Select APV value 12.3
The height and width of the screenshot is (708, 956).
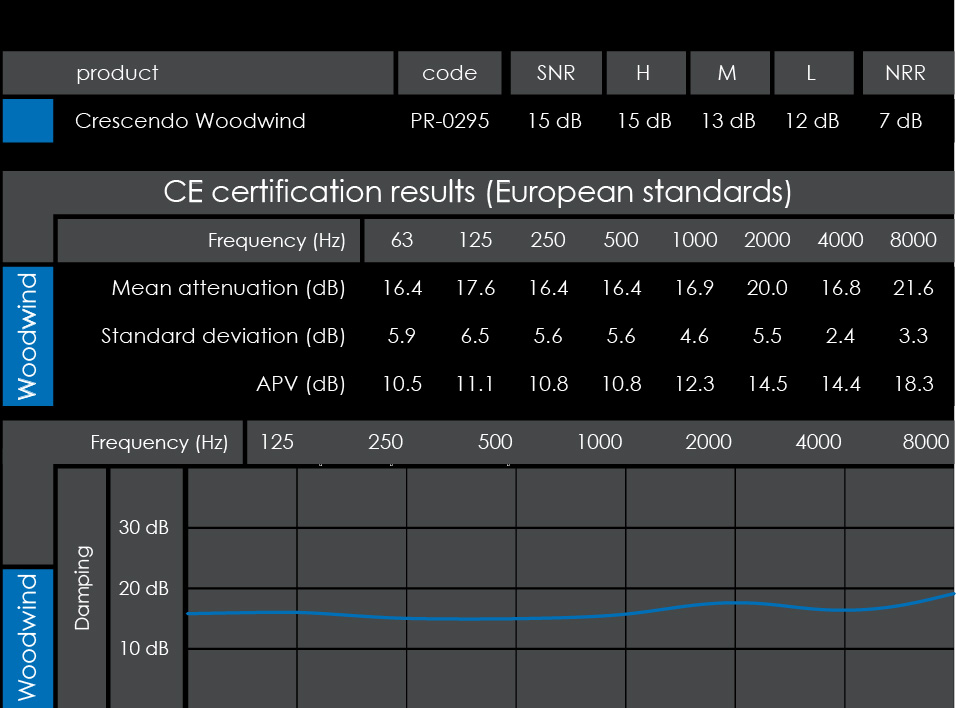coord(694,384)
